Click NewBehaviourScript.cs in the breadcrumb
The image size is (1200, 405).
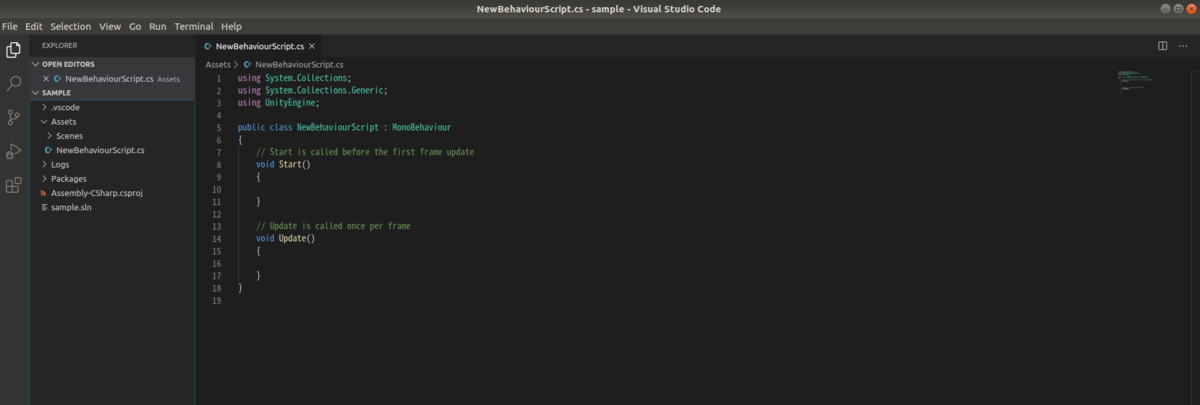[299, 64]
